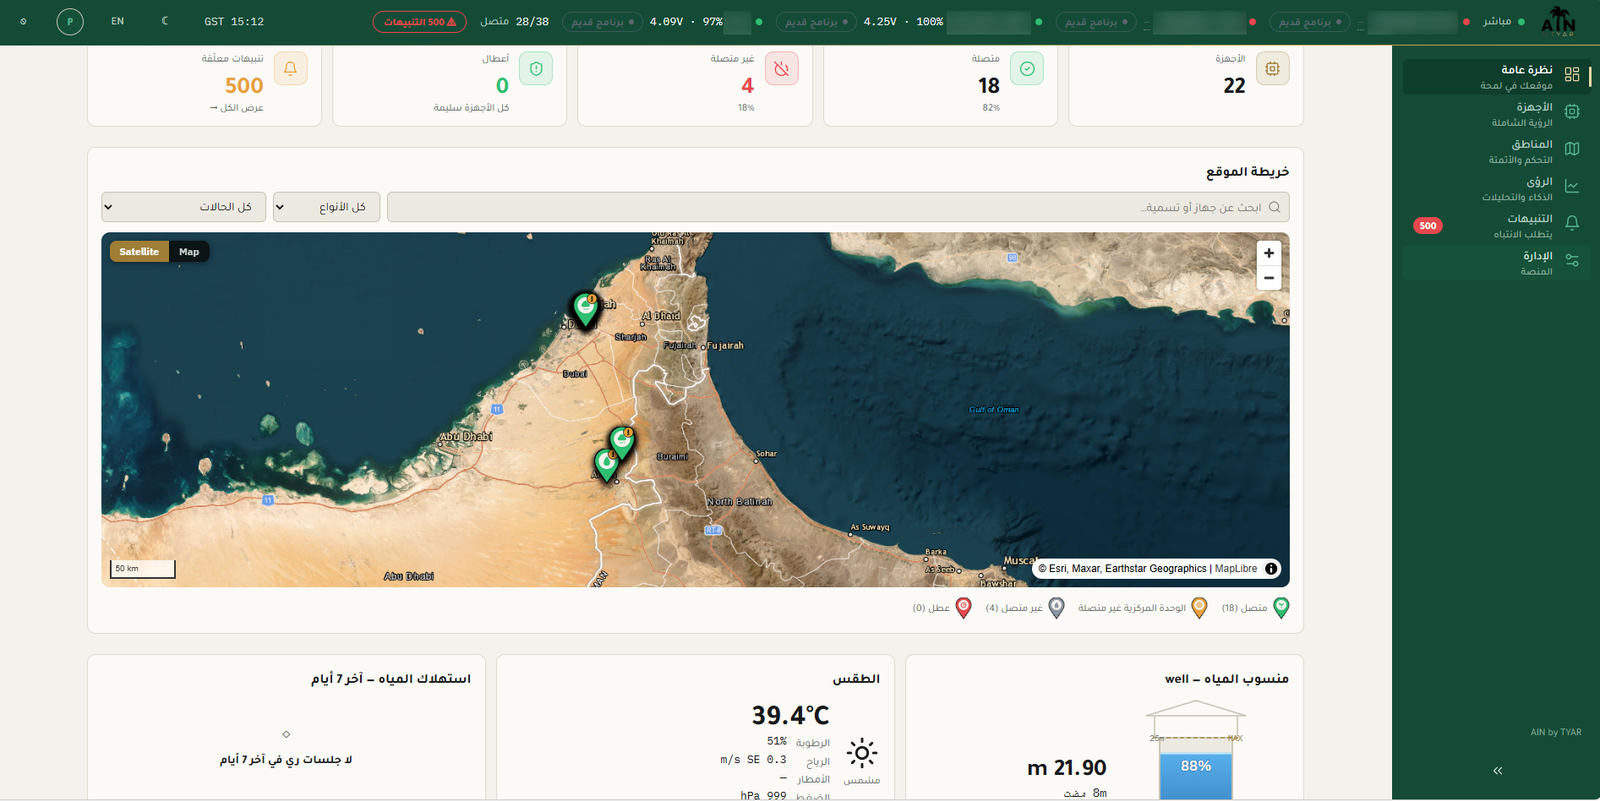1600x801 pixels.
Task: Click the Alerts bell icon in sidebar
Action: point(1572,223)
